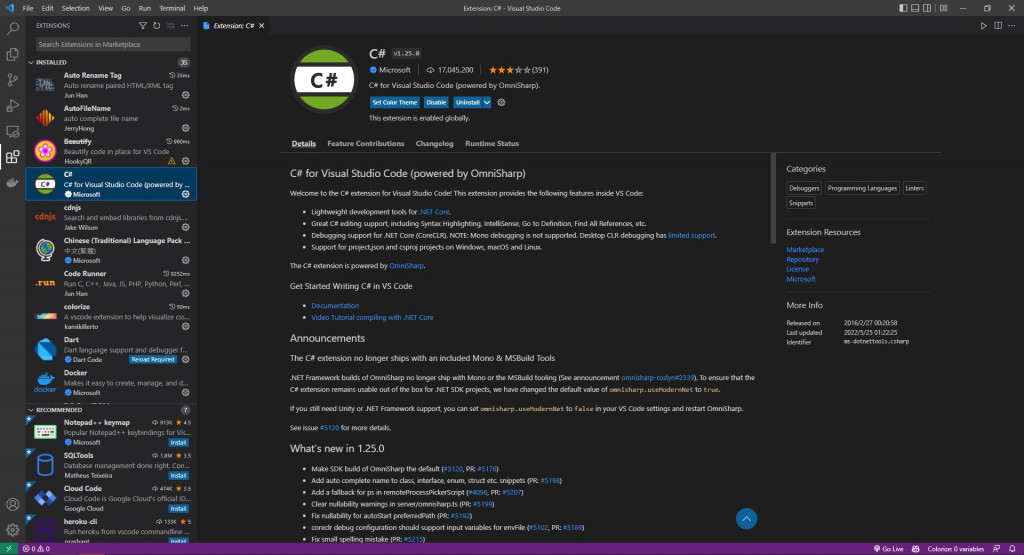Switch to the Runtime Status tab

[492, 144]
